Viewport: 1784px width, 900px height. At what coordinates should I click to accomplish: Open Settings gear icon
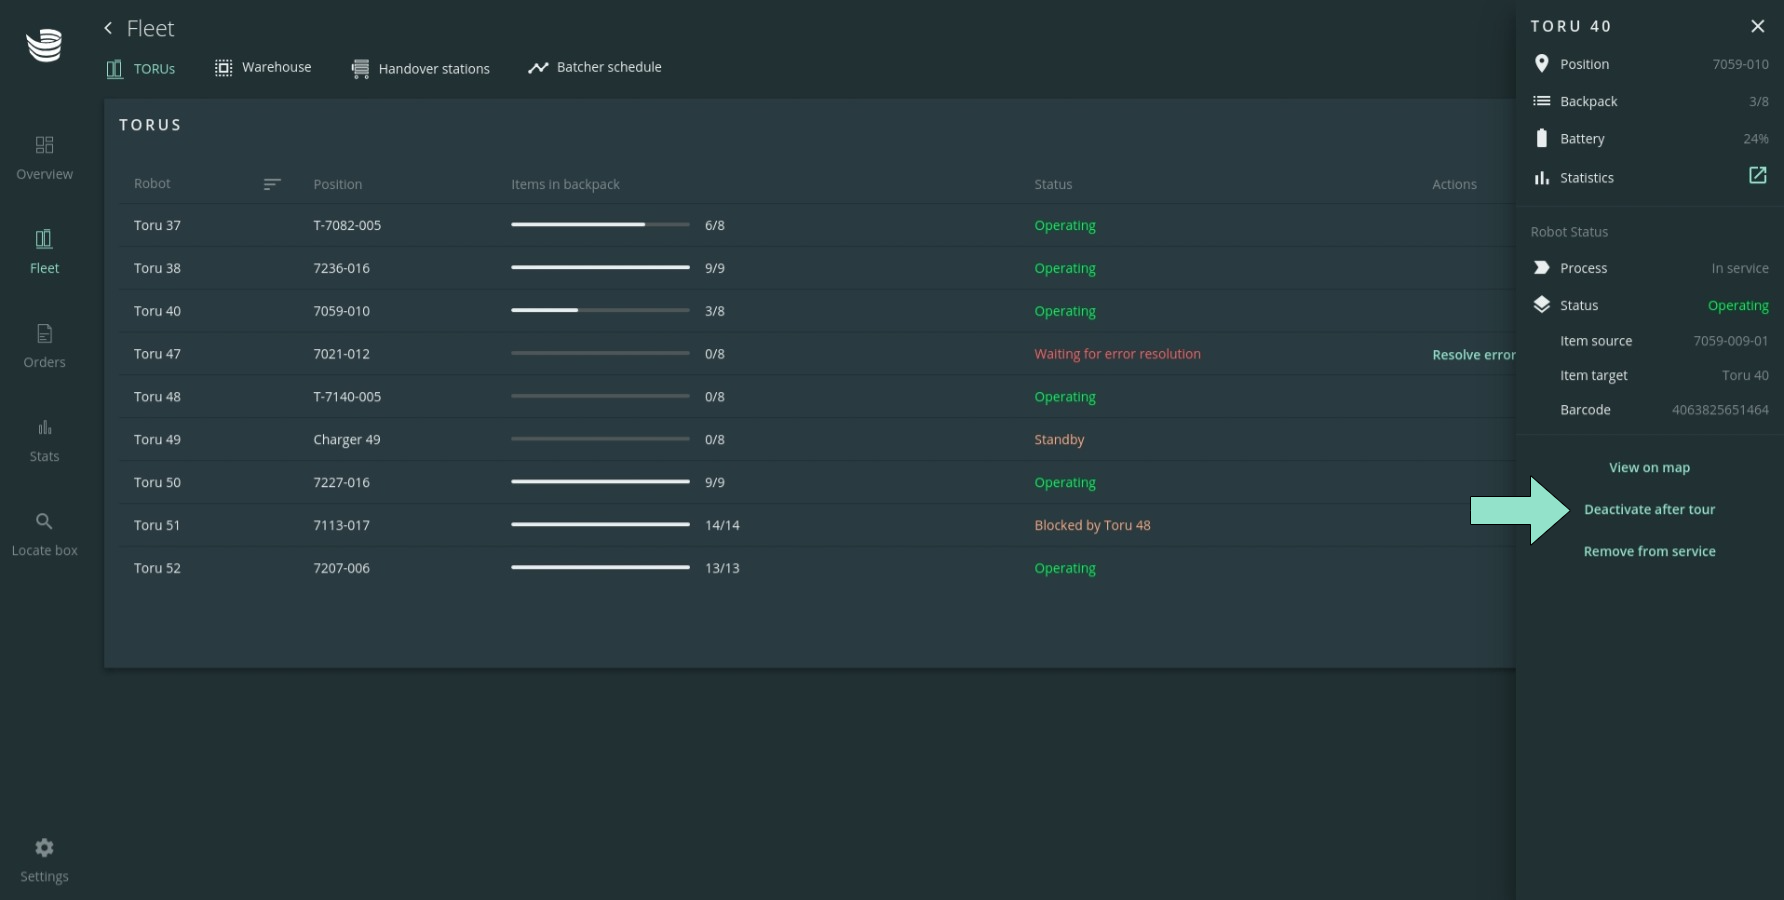click(x=44, y=848)
